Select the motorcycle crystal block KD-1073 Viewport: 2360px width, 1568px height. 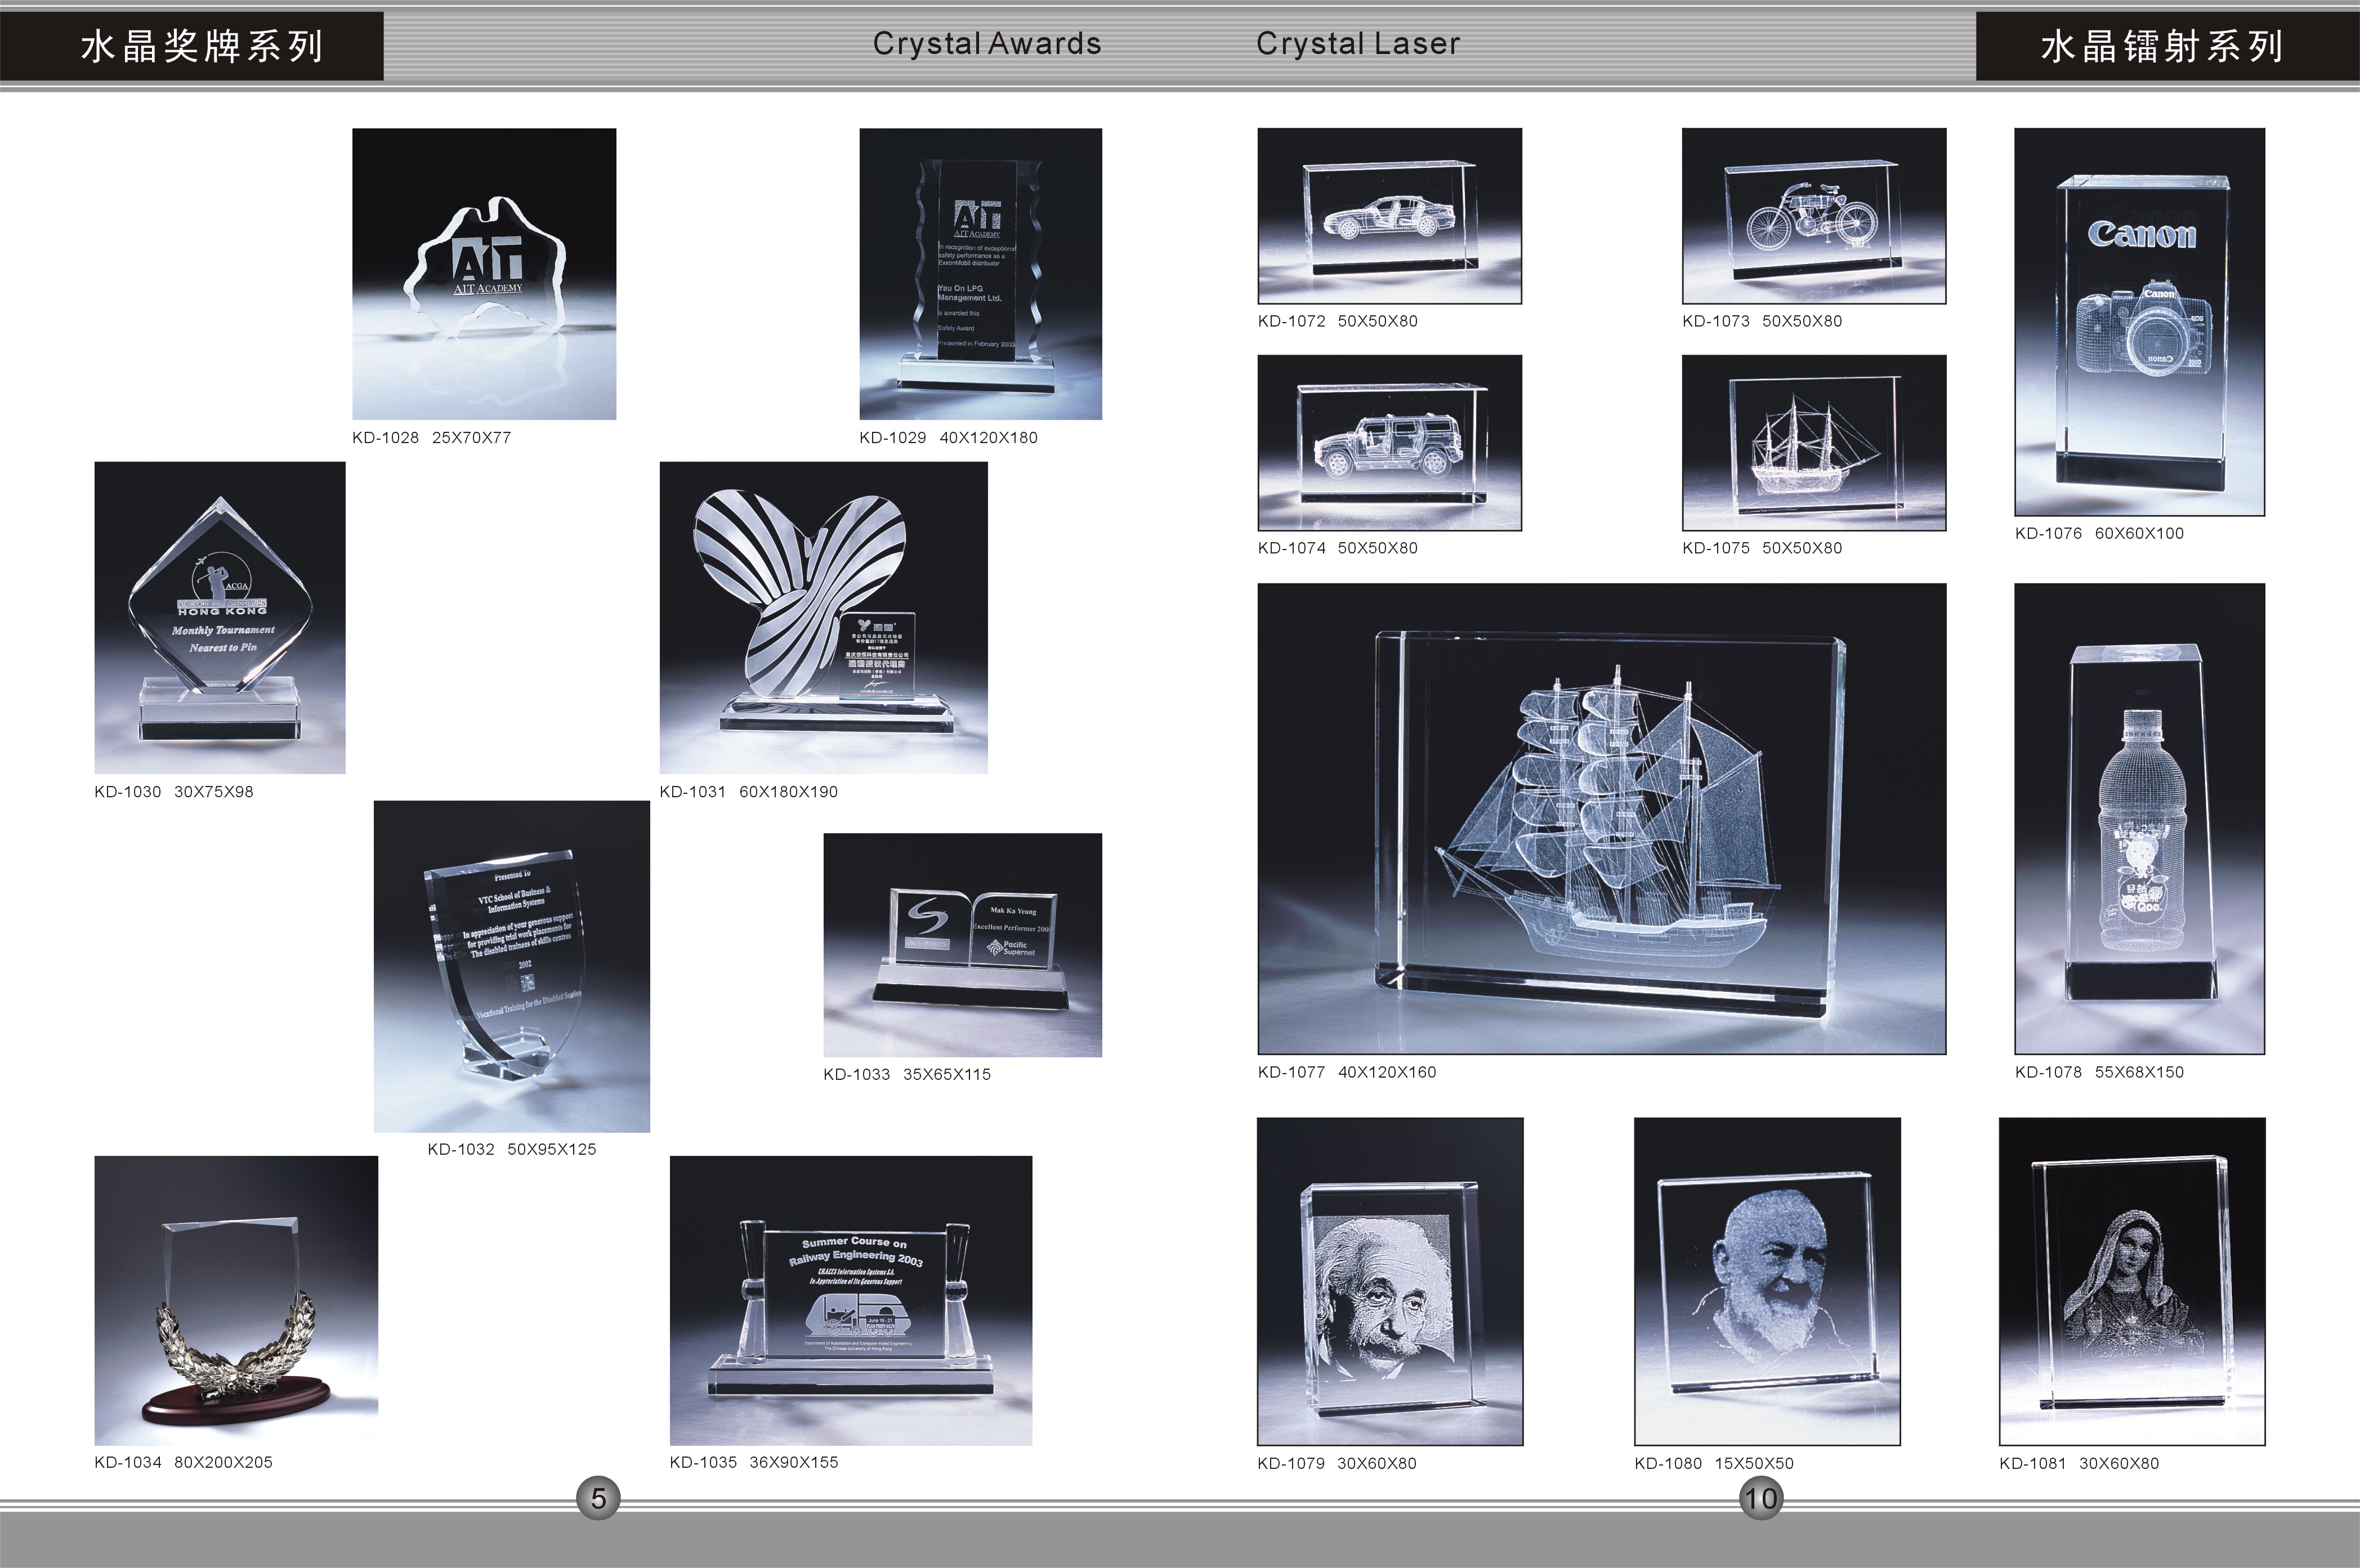coord(1813,215)
